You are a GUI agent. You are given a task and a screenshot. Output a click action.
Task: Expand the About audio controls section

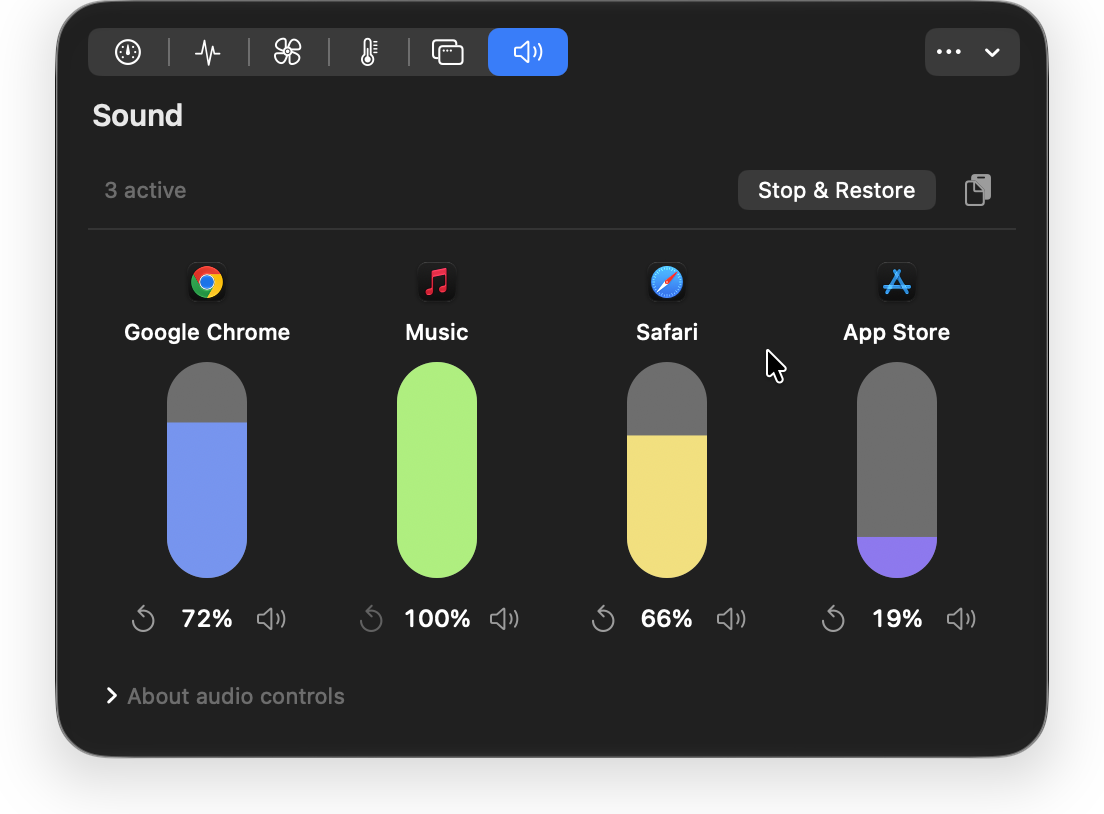(225, 696)
